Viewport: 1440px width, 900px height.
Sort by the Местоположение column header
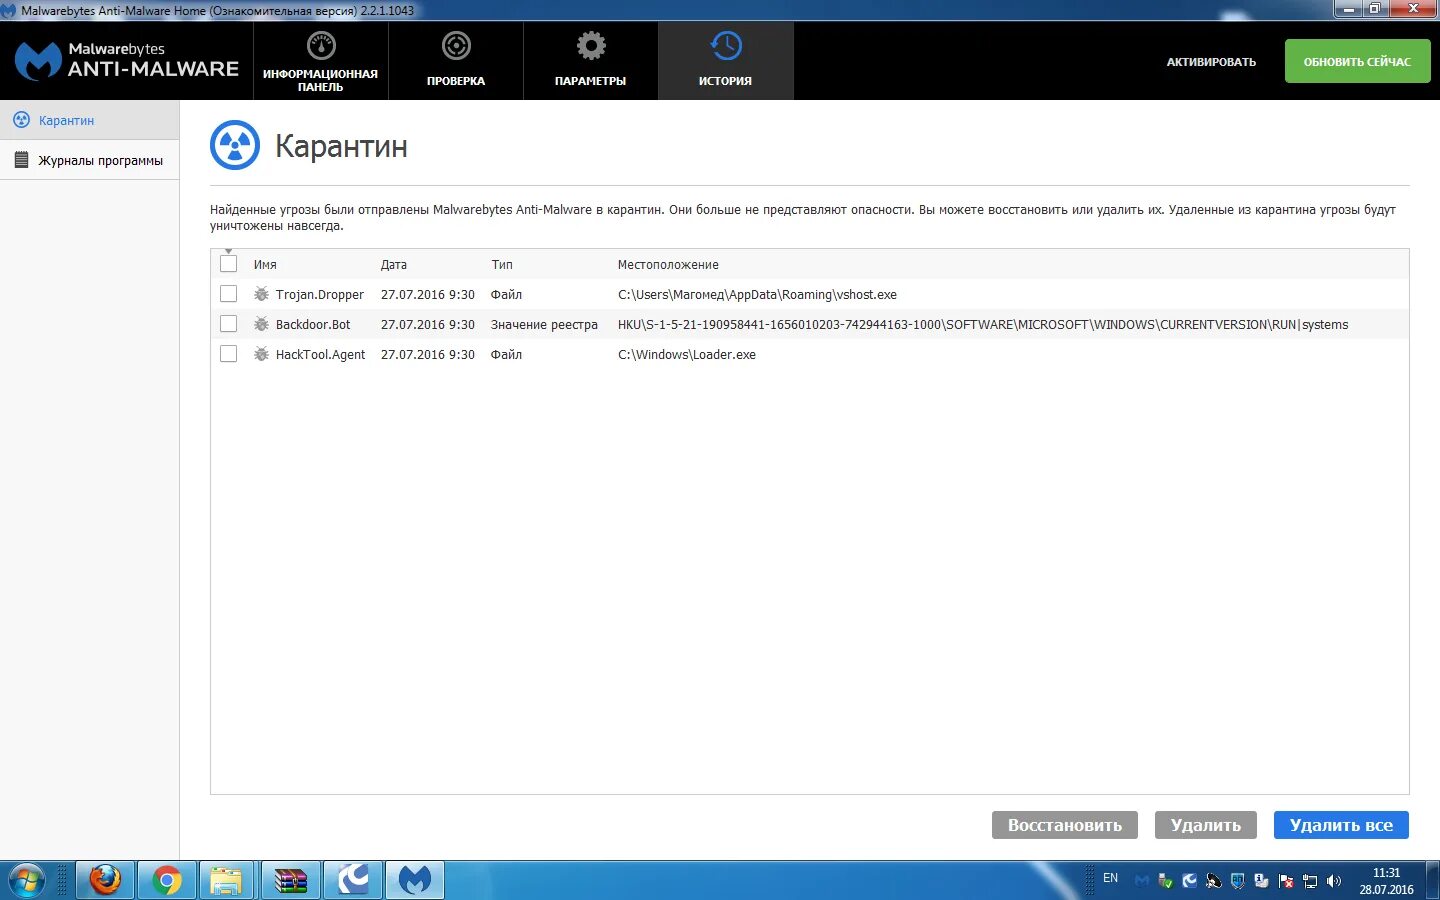tap(668, 265)
